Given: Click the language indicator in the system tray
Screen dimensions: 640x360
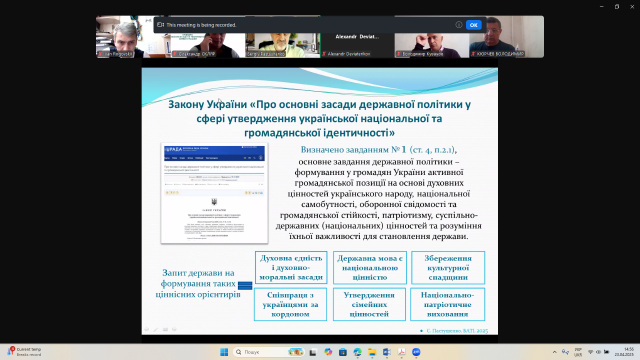Looking at the screenshot, I should point(578,352).
